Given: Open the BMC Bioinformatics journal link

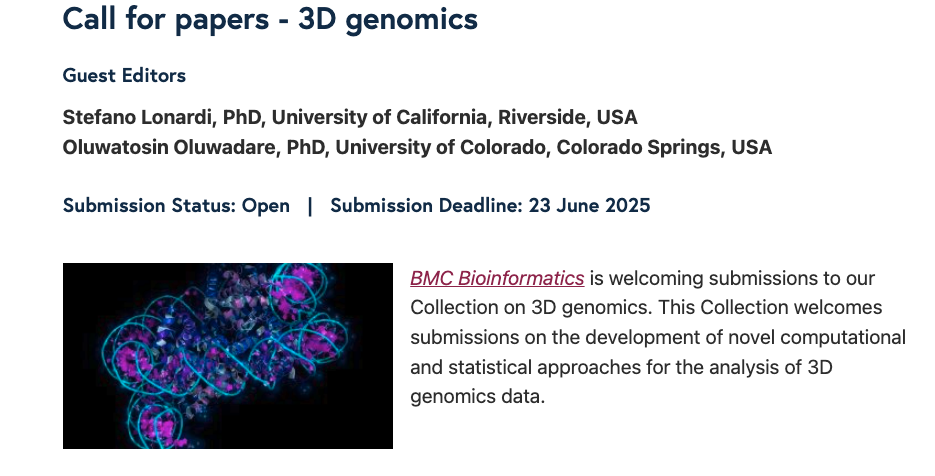Looking at the screenshot, I should (497, 278).
